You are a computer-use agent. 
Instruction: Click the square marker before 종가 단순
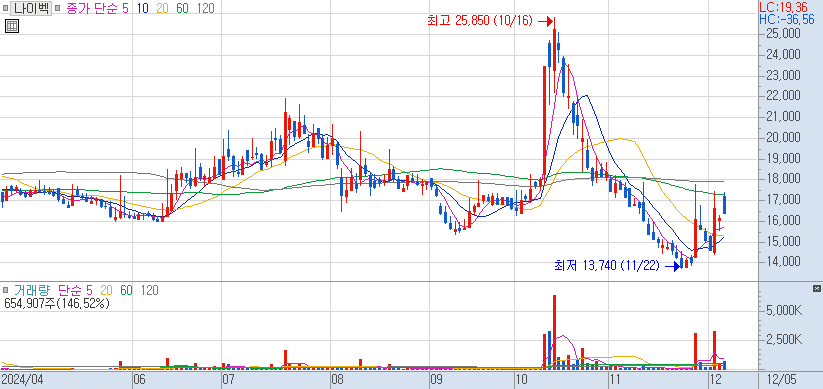coord(58,8)
